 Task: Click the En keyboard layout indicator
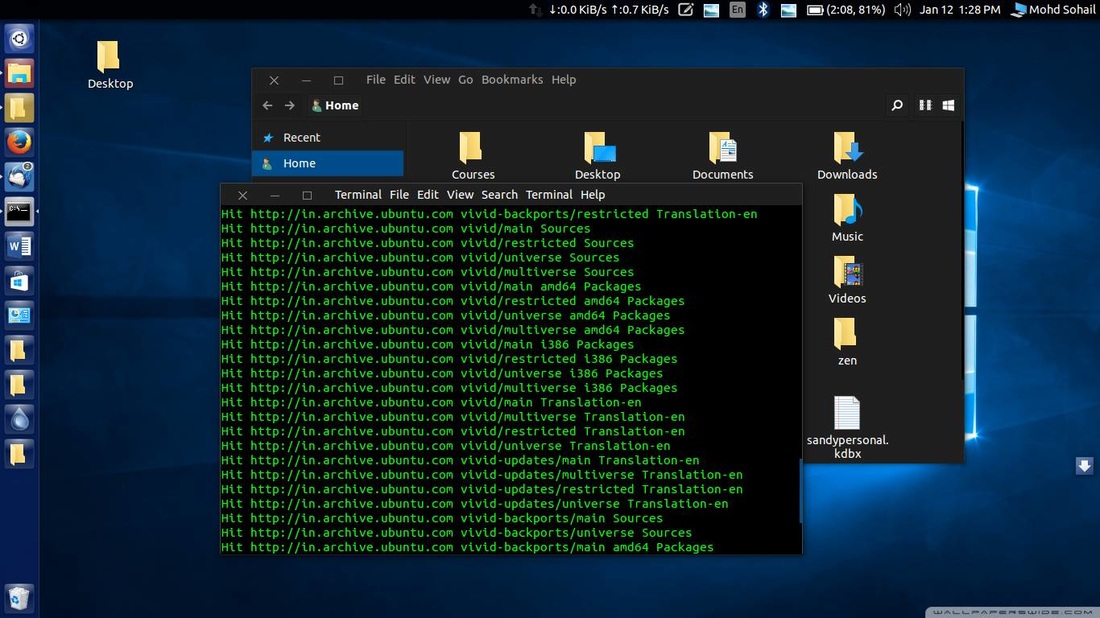[x=737, y=10]
